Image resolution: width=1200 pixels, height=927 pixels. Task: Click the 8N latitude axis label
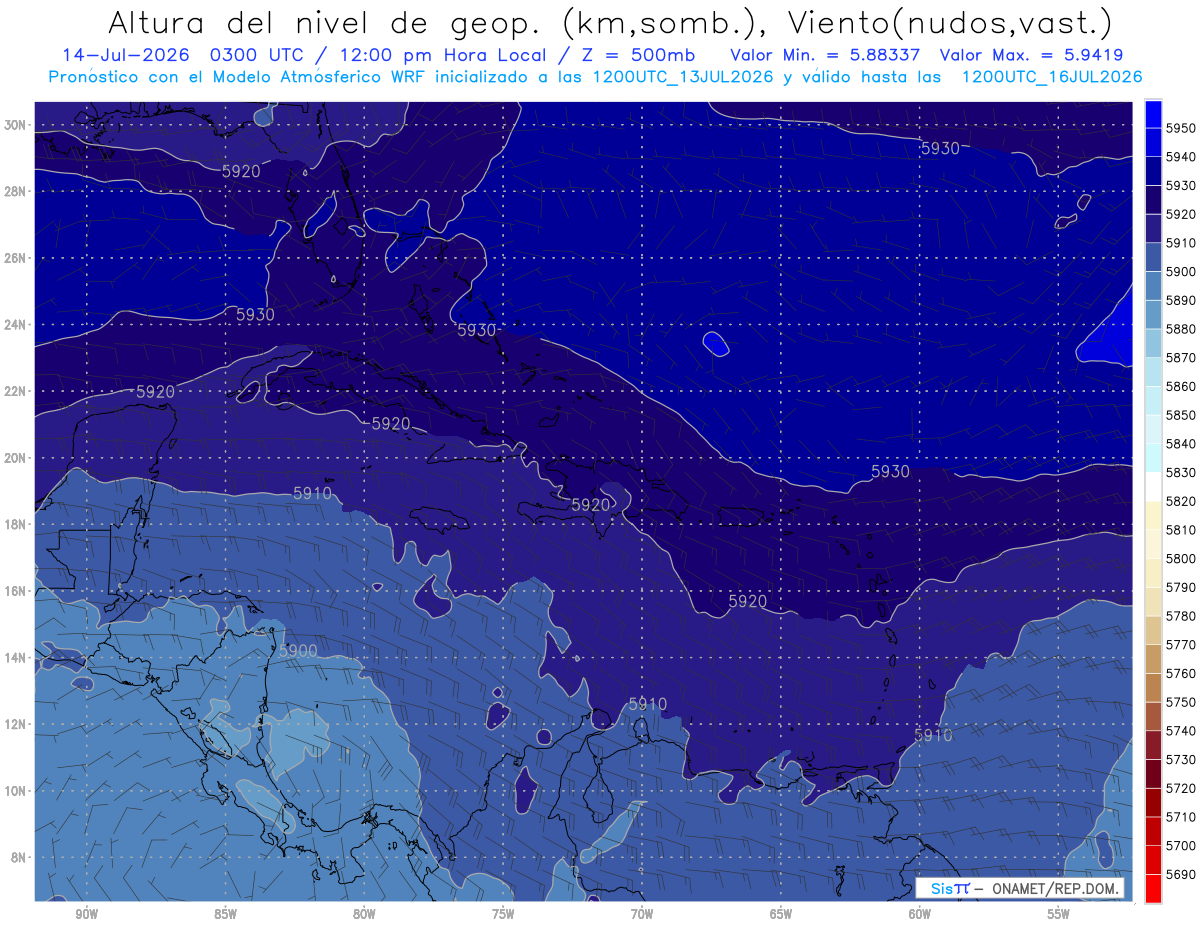(x=16, y=858)
